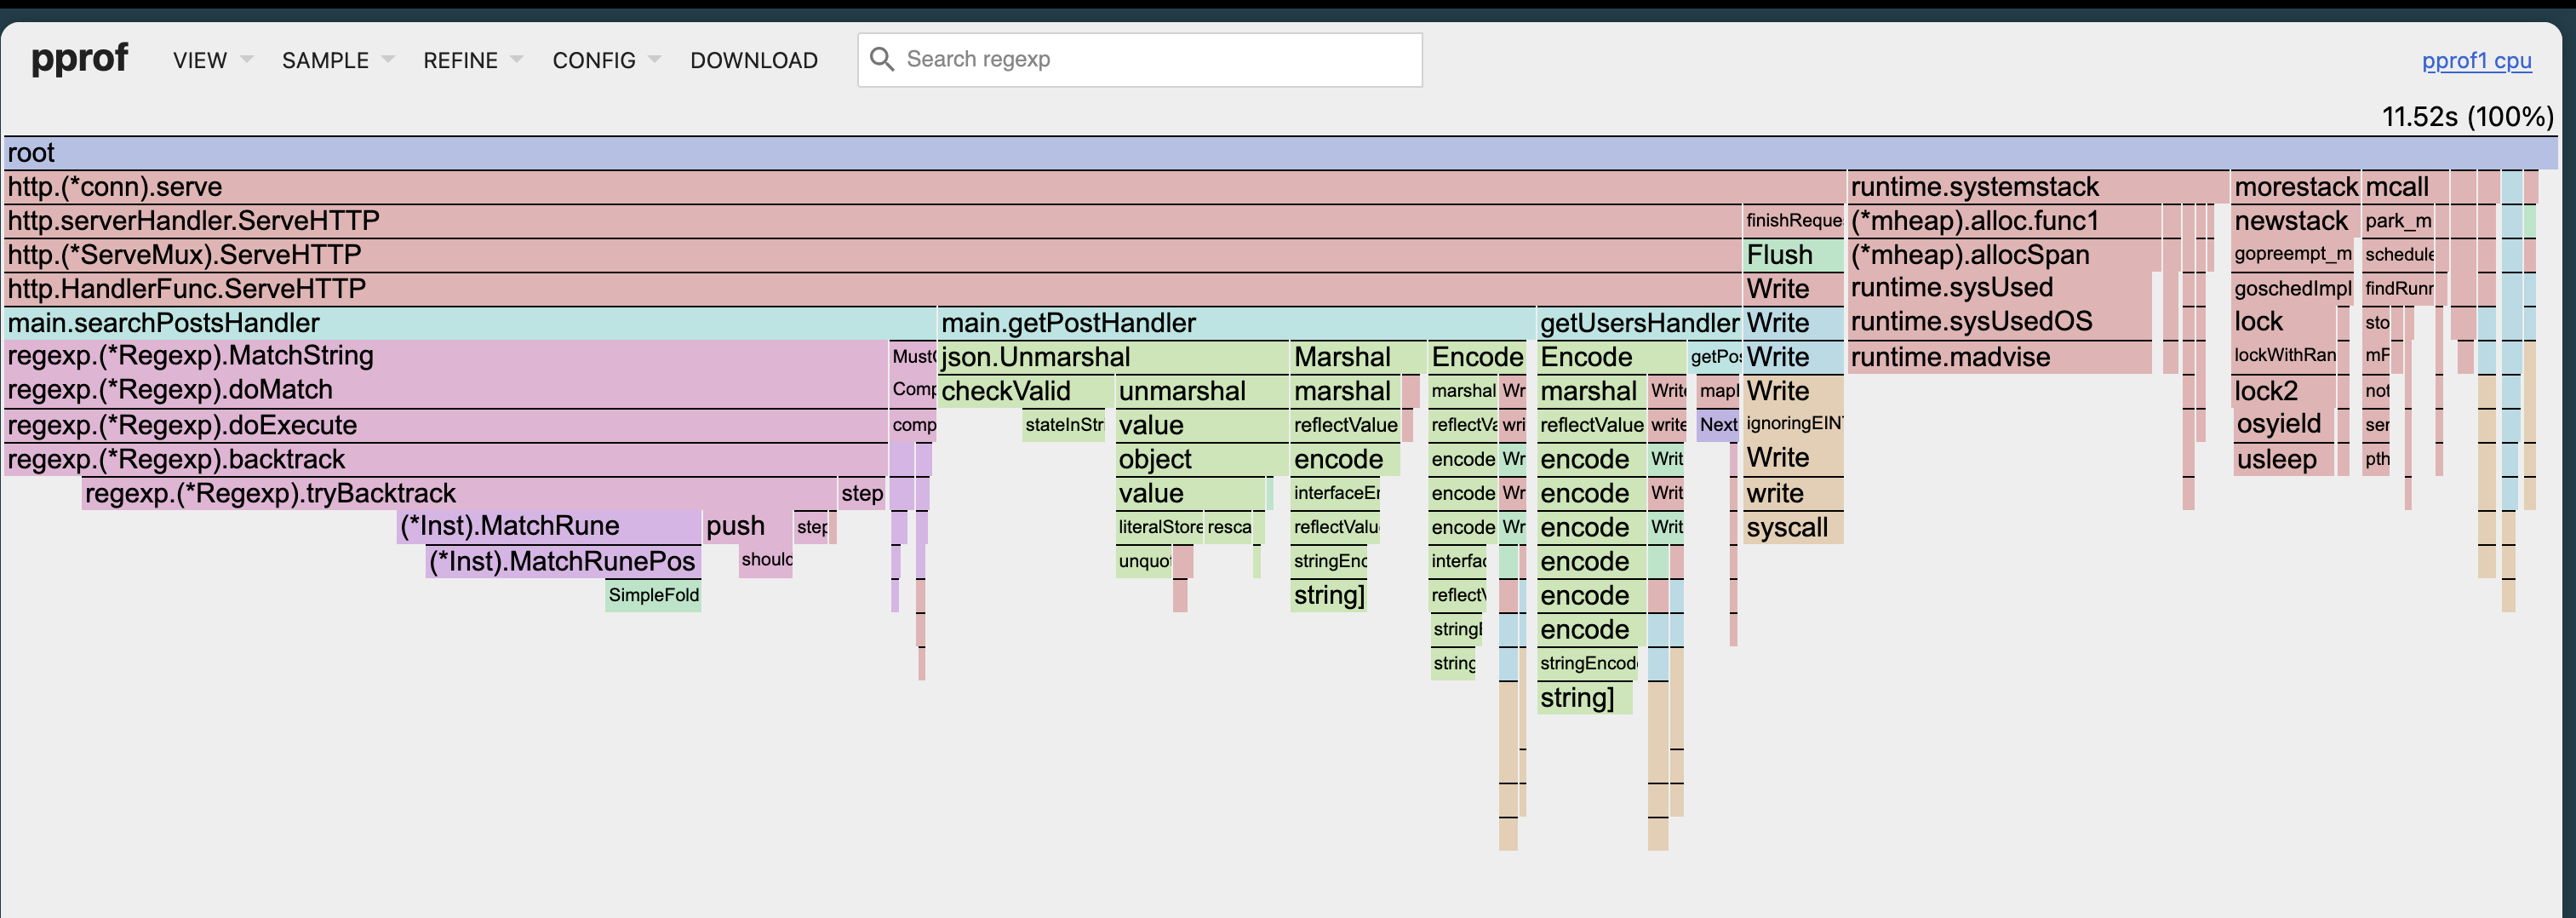
Task: Select the regexp.(*Regexp).tryBacktrack frame
Action: 458,493
